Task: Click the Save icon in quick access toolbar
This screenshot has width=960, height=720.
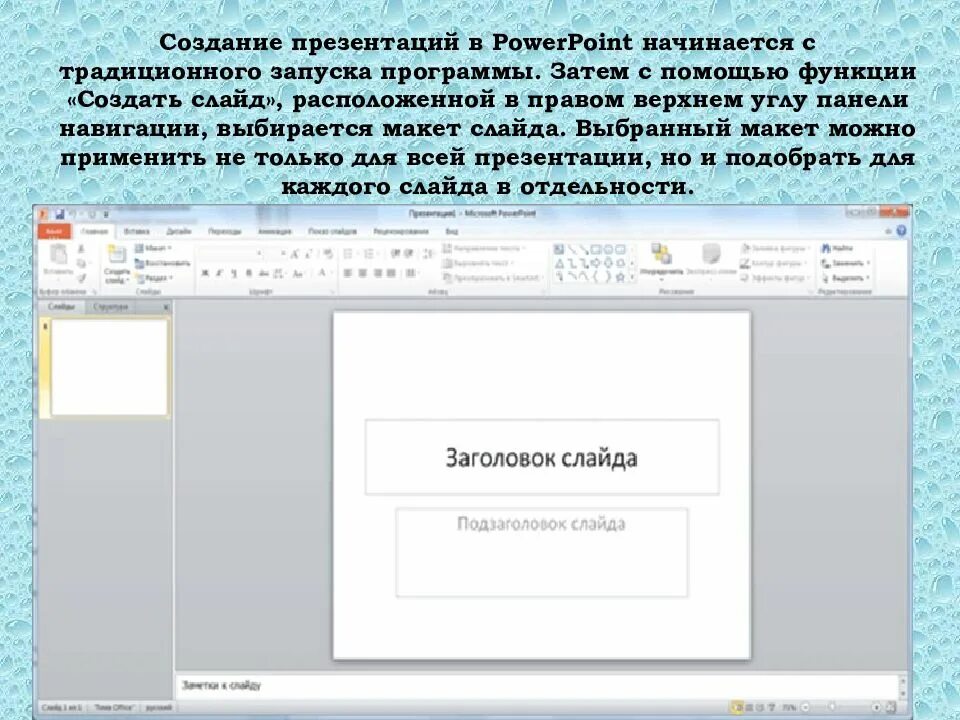Action: [x=59, y=214]
